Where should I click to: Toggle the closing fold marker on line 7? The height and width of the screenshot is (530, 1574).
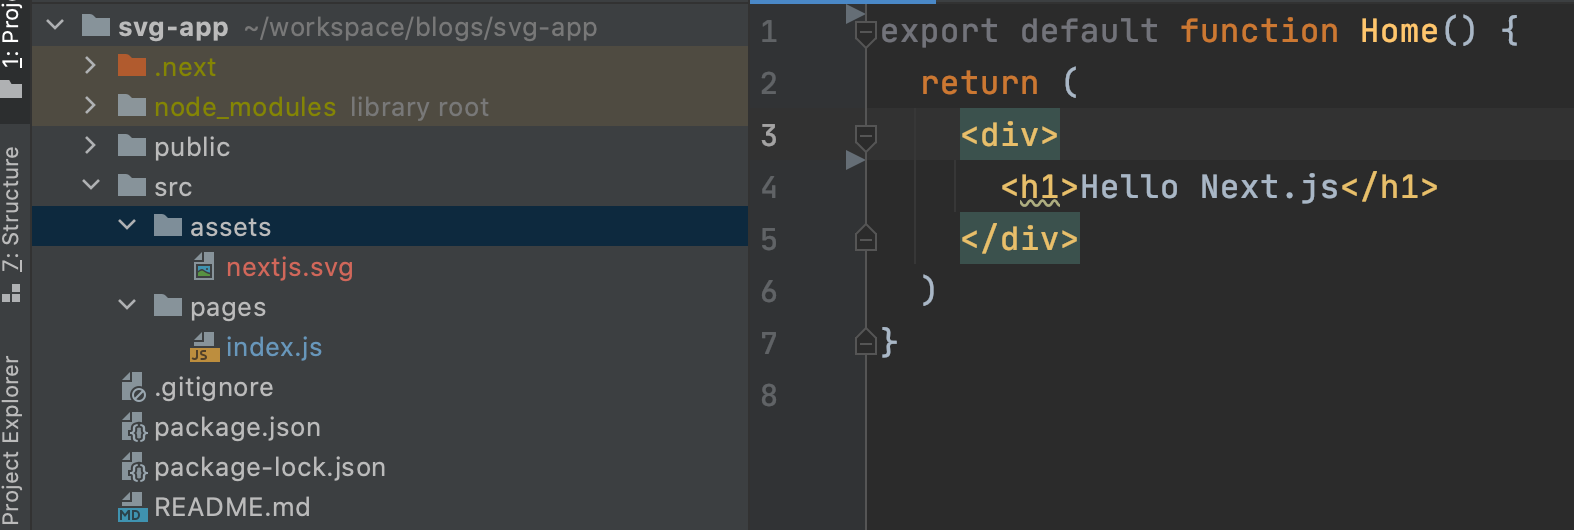866,343
